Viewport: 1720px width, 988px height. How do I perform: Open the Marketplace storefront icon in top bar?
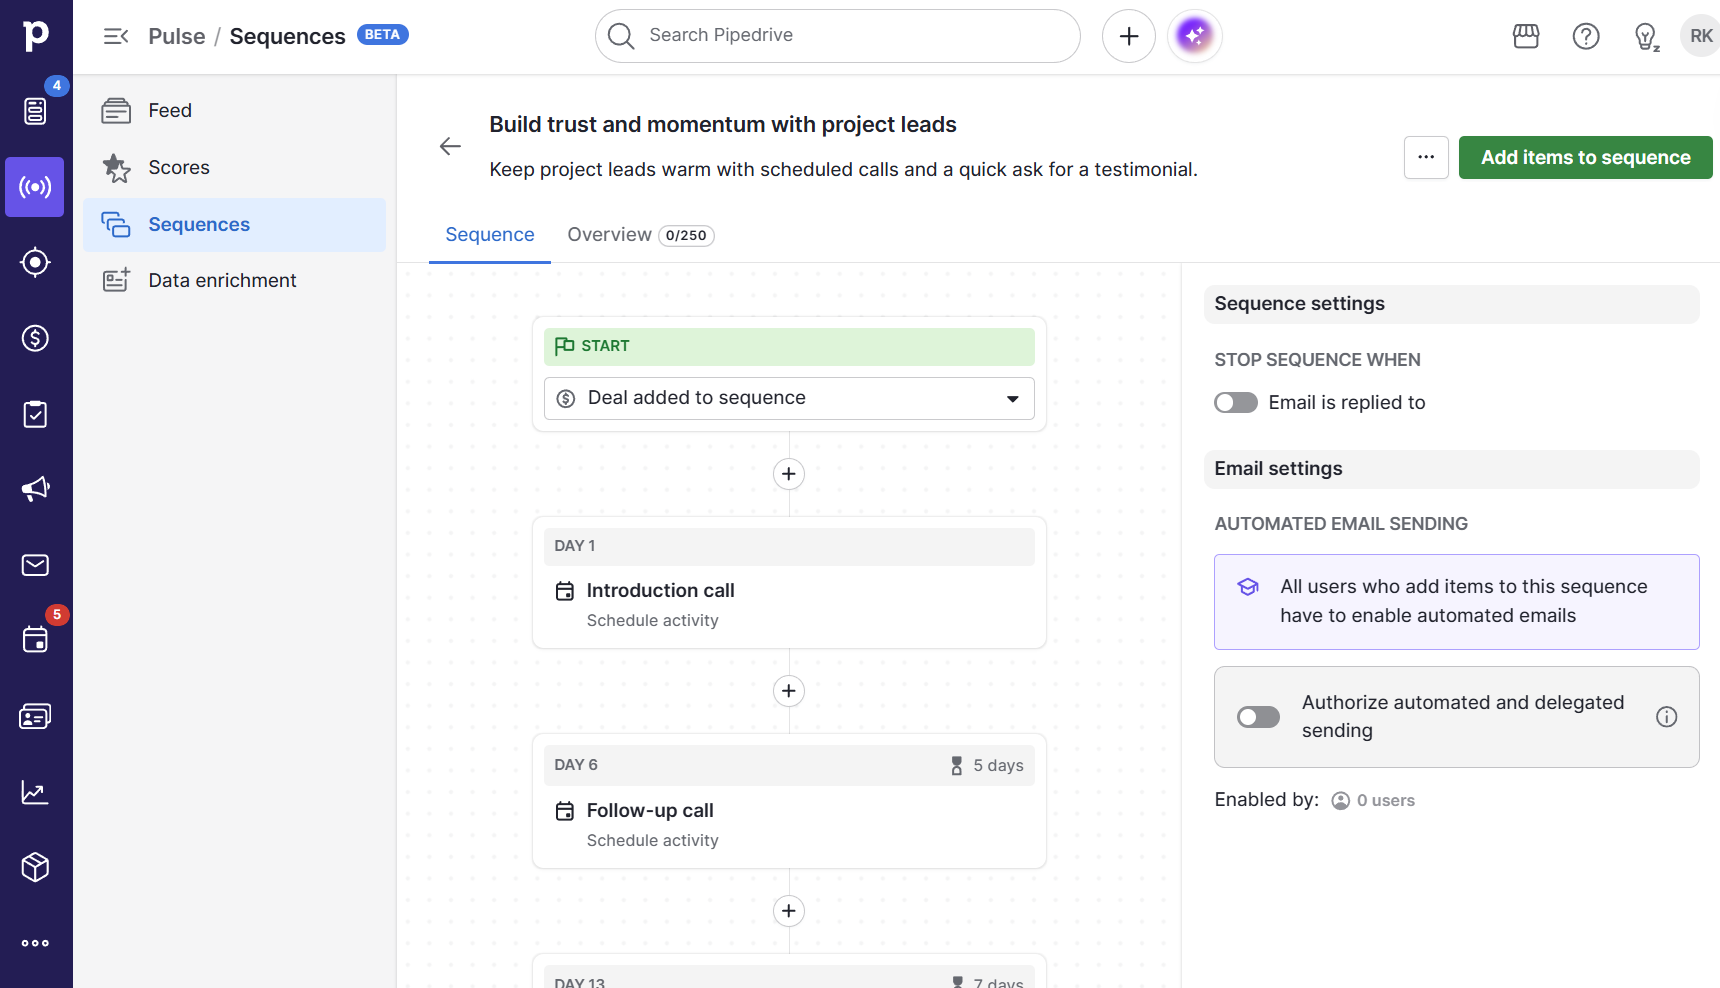click(1526, 36)
